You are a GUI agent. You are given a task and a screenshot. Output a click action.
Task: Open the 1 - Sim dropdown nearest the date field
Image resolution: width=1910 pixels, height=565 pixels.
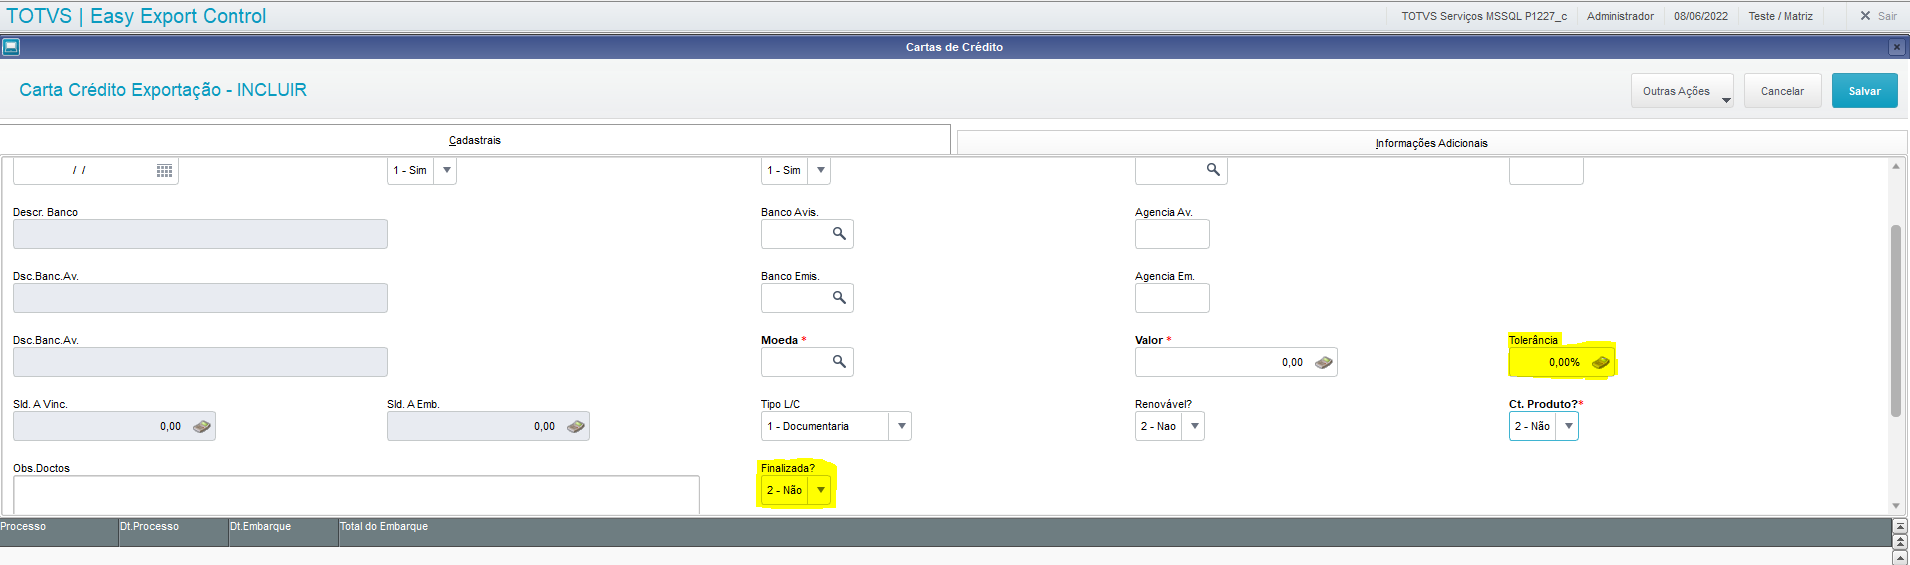pyautogui.click(x=446, y=170)
